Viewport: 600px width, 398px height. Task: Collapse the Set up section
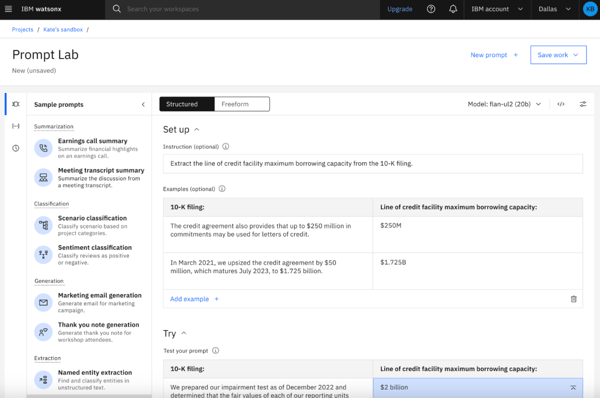(x=197, y=129)
